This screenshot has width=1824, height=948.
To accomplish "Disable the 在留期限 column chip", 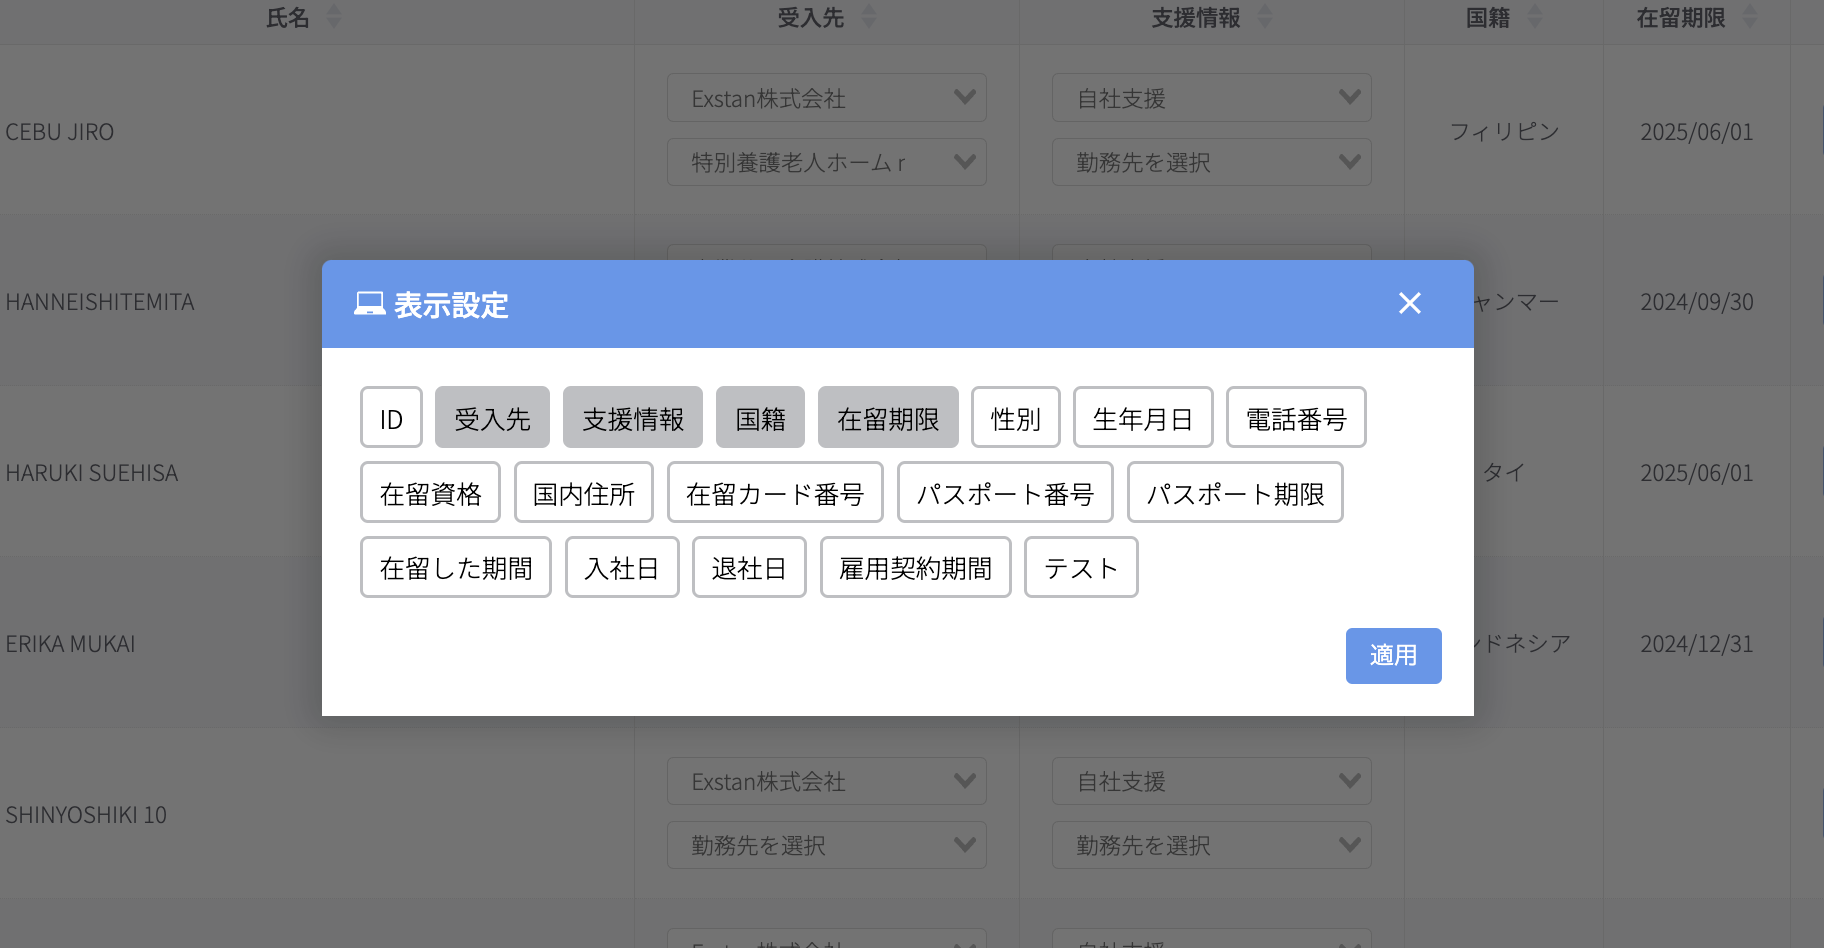I will tap(888, 418).
